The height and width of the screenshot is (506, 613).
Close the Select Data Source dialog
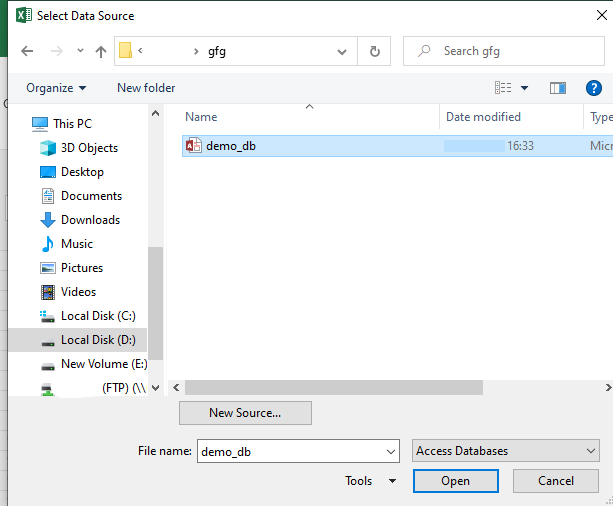[x=602, y=15]
